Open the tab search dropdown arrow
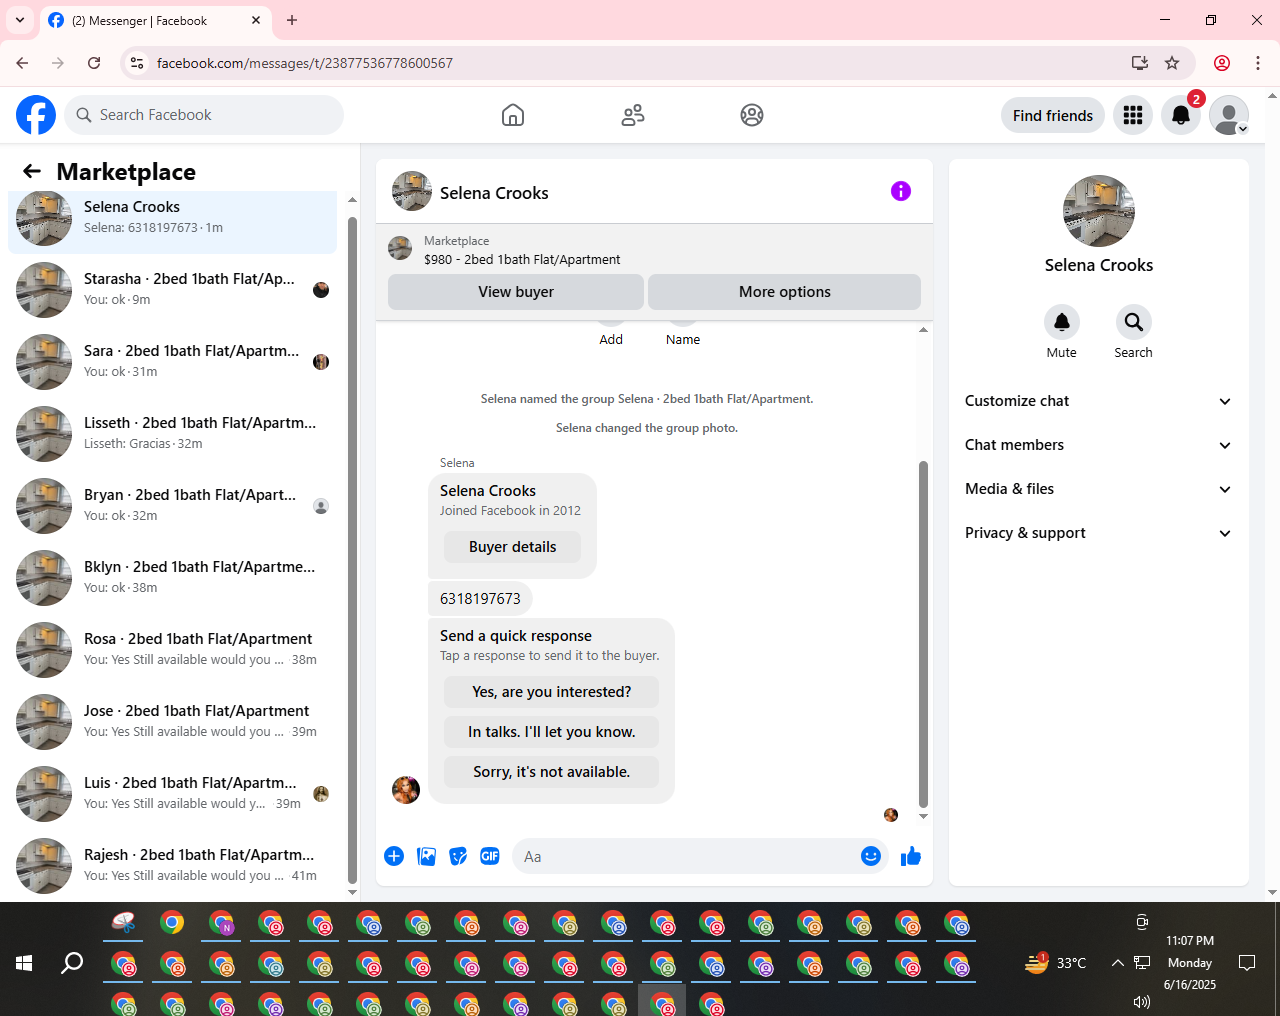 pyautogui.click(x=20, y=20)
